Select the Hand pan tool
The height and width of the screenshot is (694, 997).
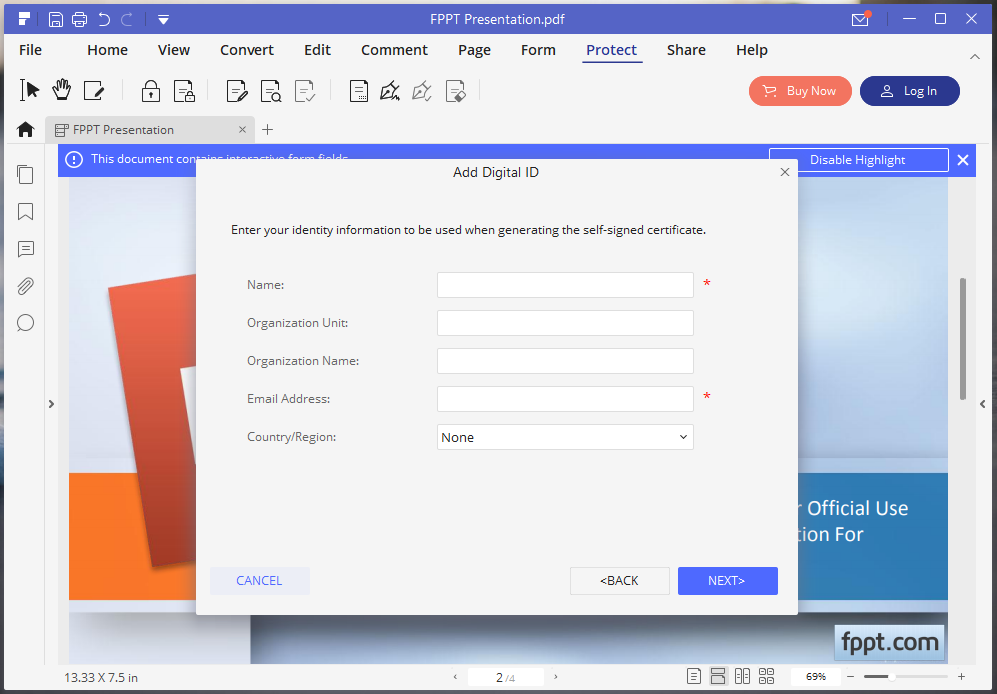coord(62,91)
